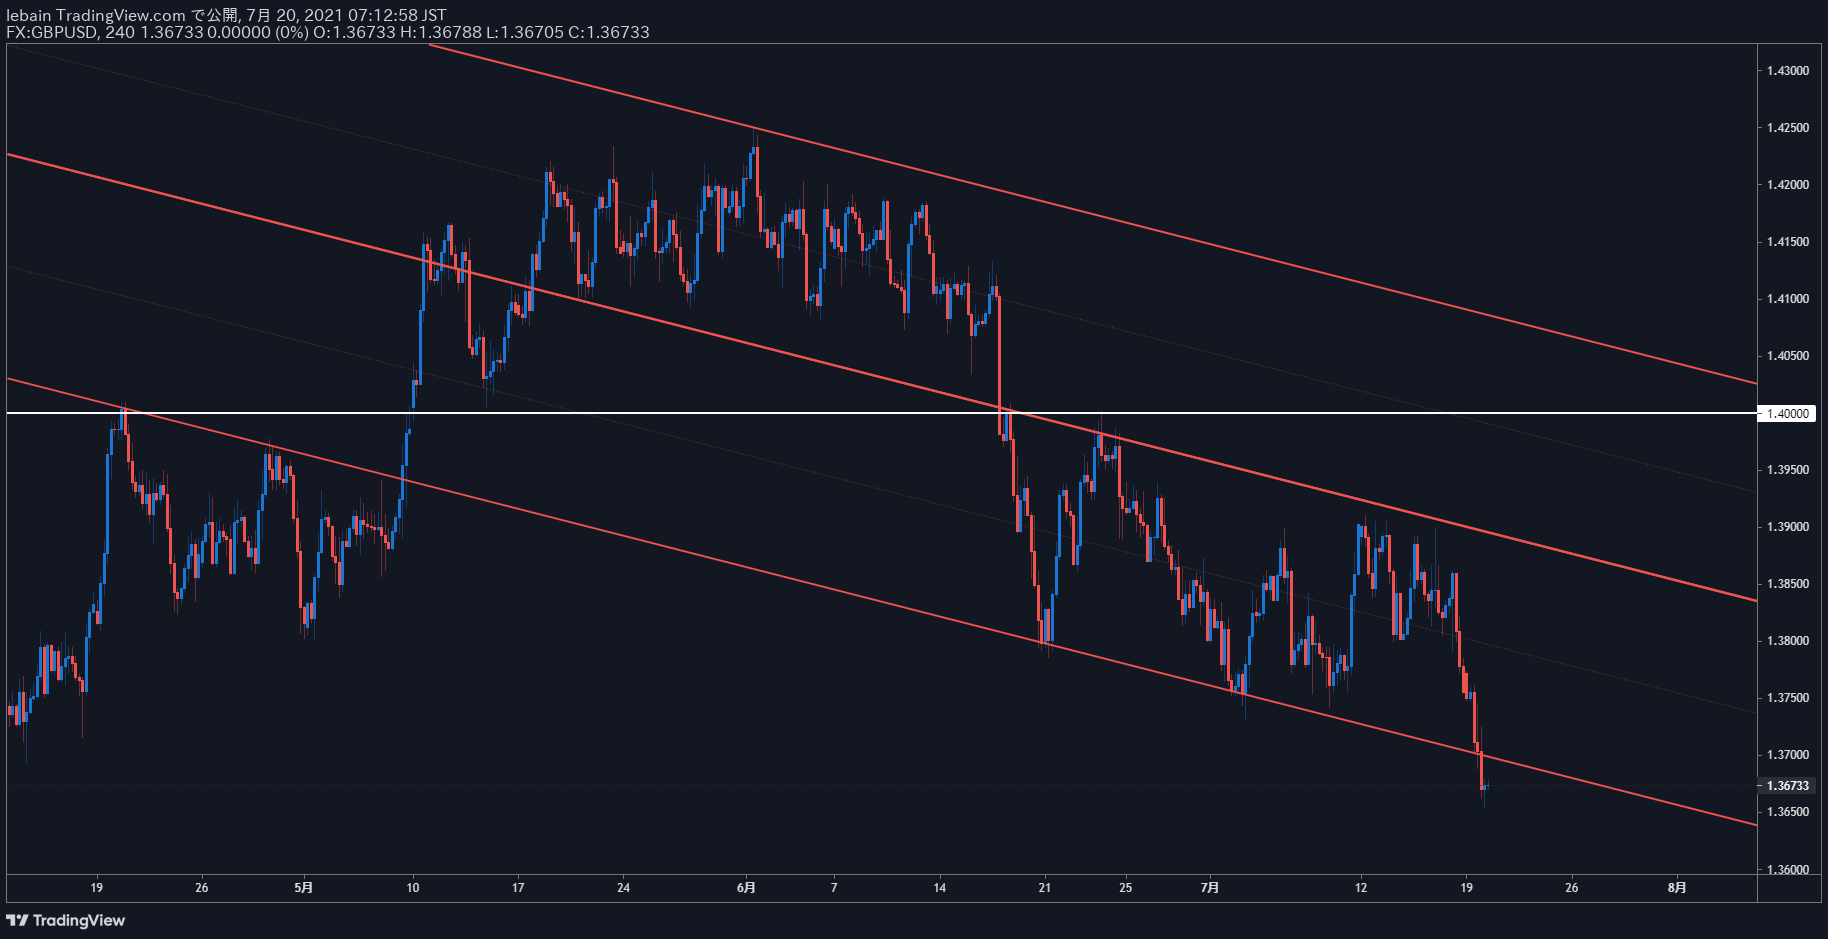Click the 6月 date label on time axis
Viewport: 1828px width, 939px height.
(x=746, y=888)
